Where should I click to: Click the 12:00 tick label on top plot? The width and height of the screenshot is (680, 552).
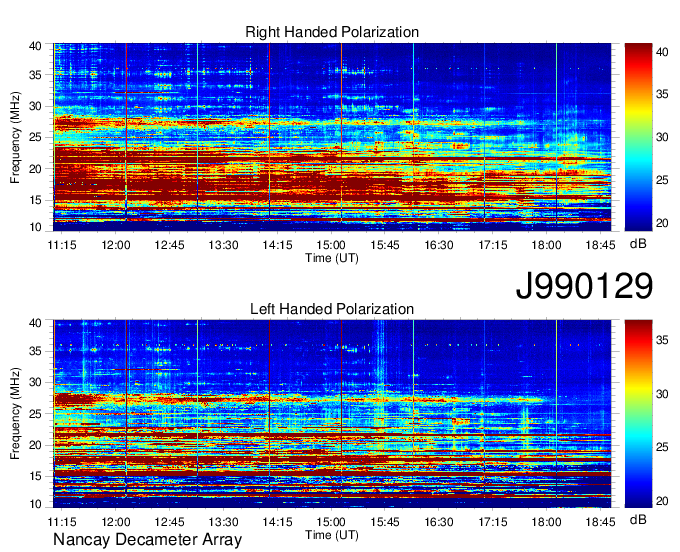click(x=116, y=245)
